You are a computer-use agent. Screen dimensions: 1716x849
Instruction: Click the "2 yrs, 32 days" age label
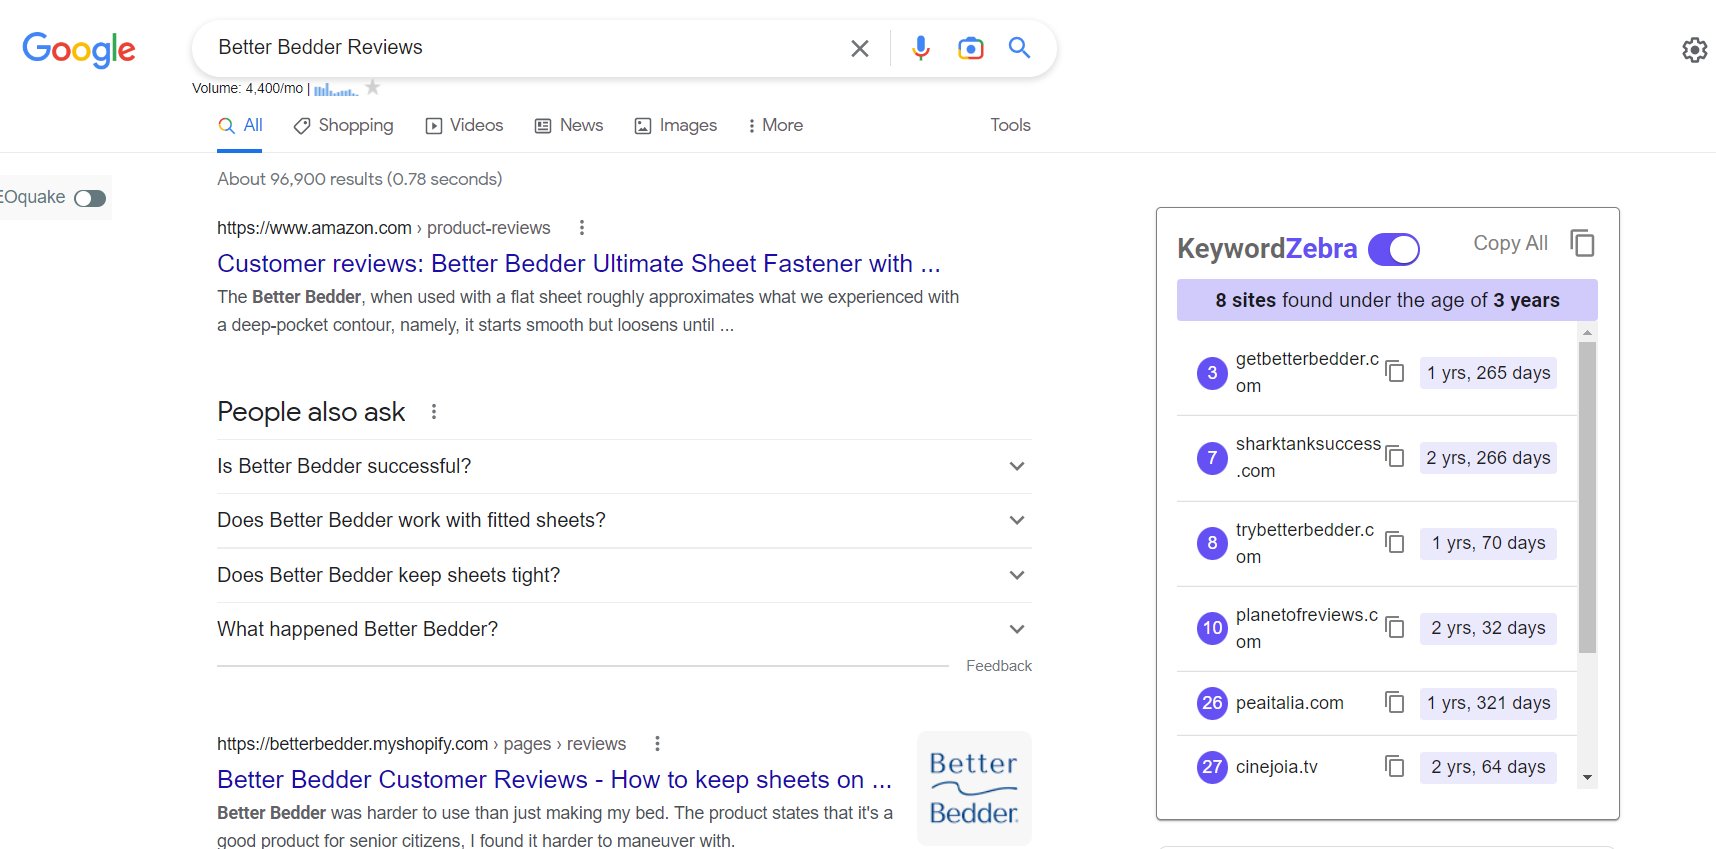[1488, 628]
